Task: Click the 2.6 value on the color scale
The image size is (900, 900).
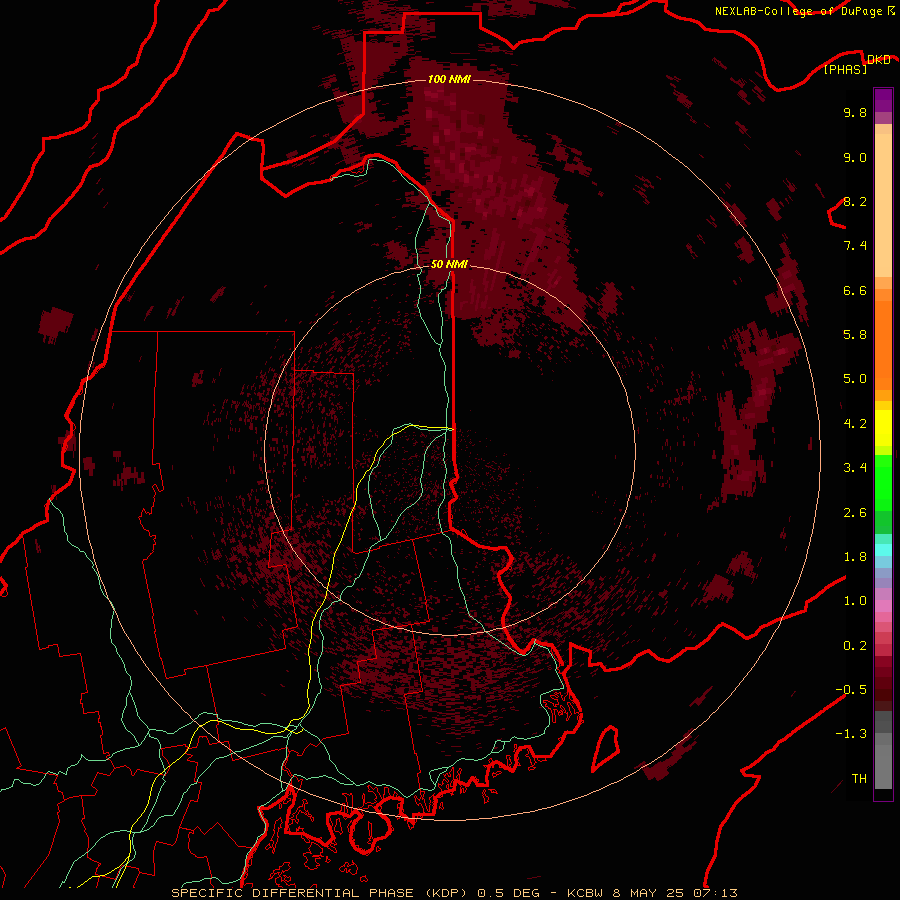Action: [x=855, y=513]
